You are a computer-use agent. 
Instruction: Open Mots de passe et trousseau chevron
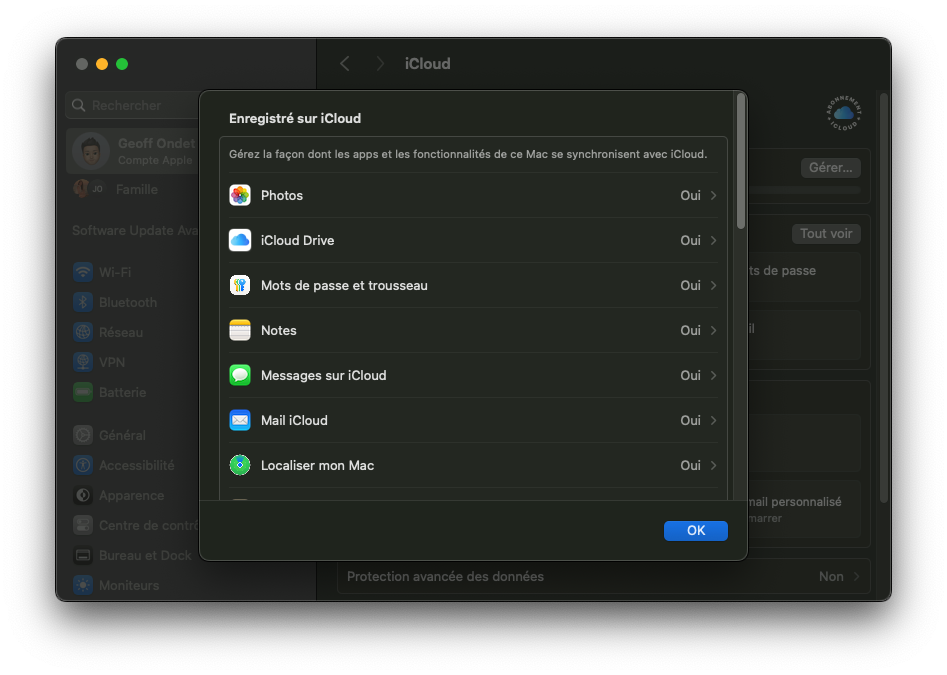pyautogui.click(x=713, y=285)
